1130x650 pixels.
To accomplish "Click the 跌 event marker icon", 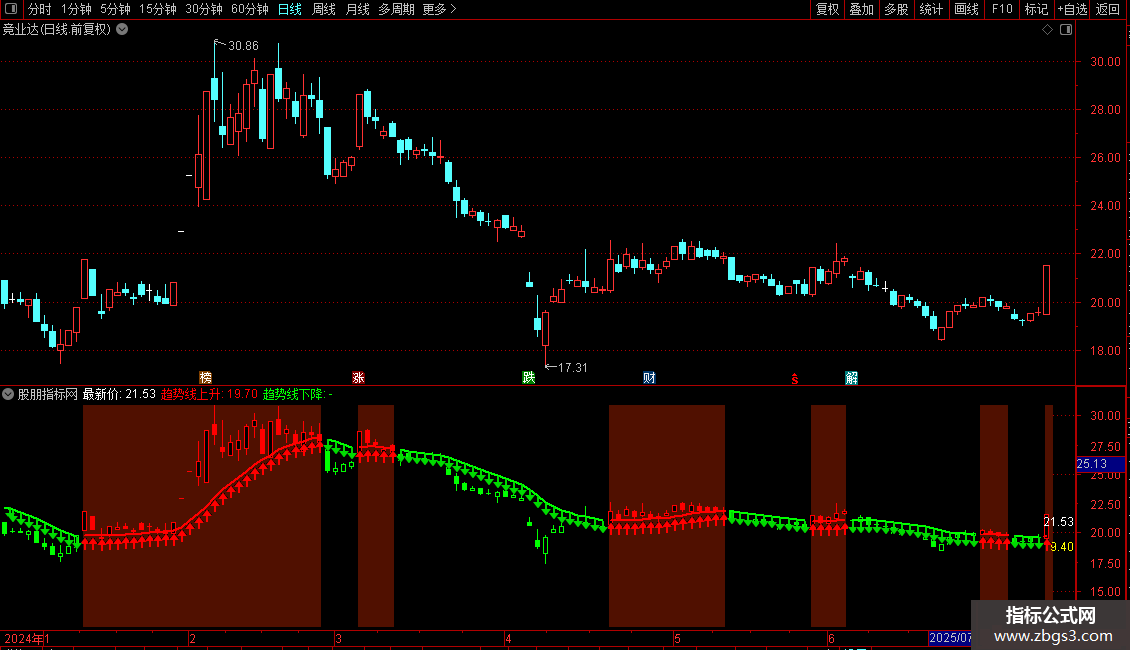I will tap(528, 378).
